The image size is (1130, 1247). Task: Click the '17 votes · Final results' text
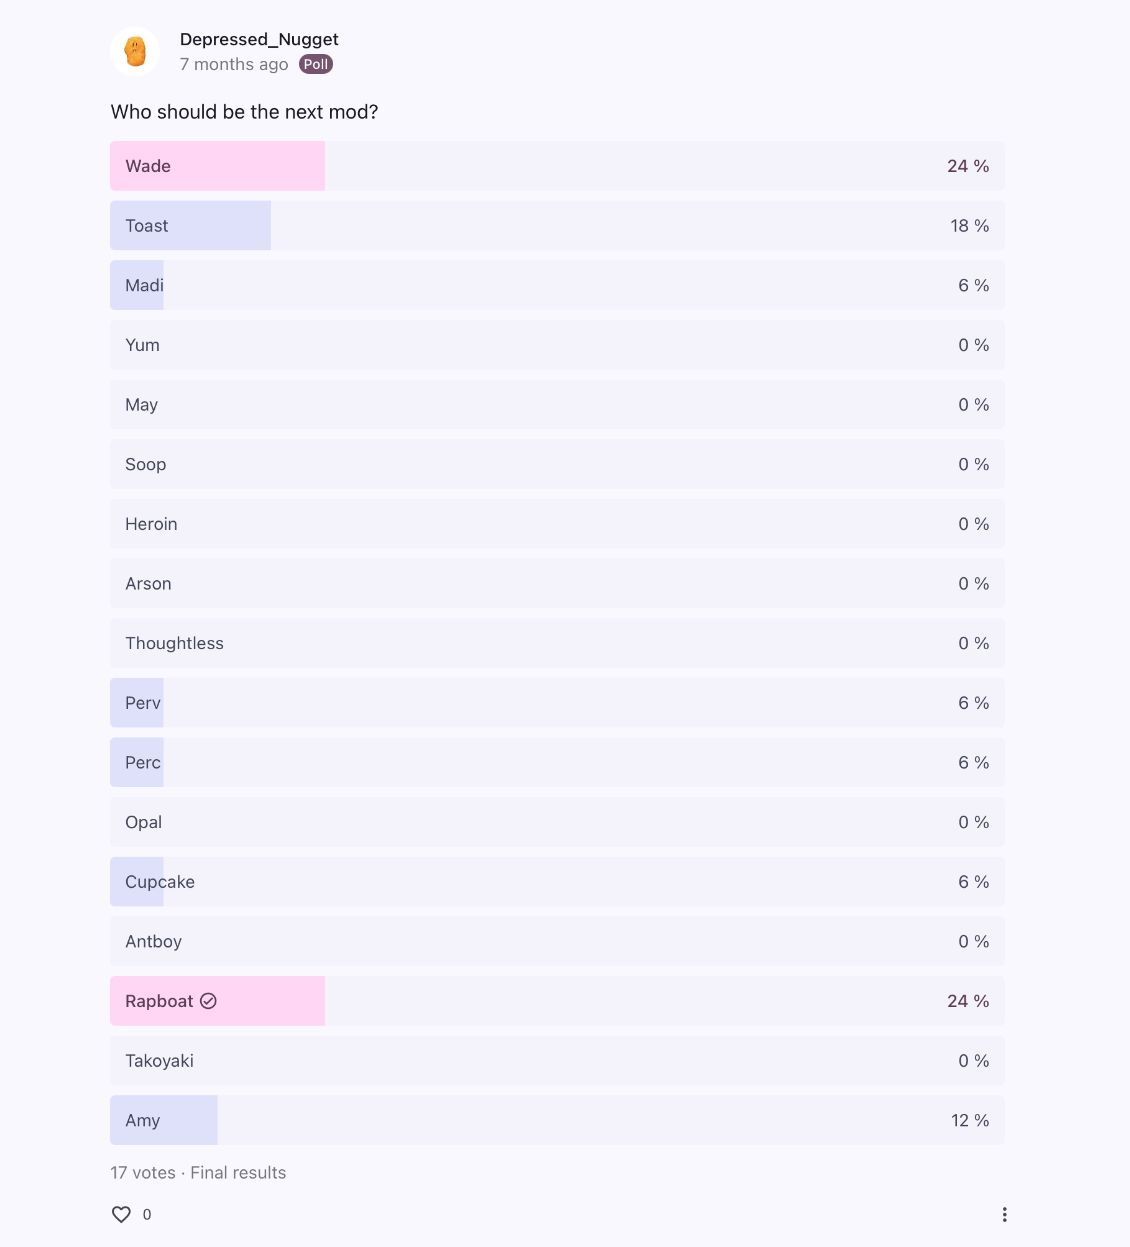point(198,1173)
